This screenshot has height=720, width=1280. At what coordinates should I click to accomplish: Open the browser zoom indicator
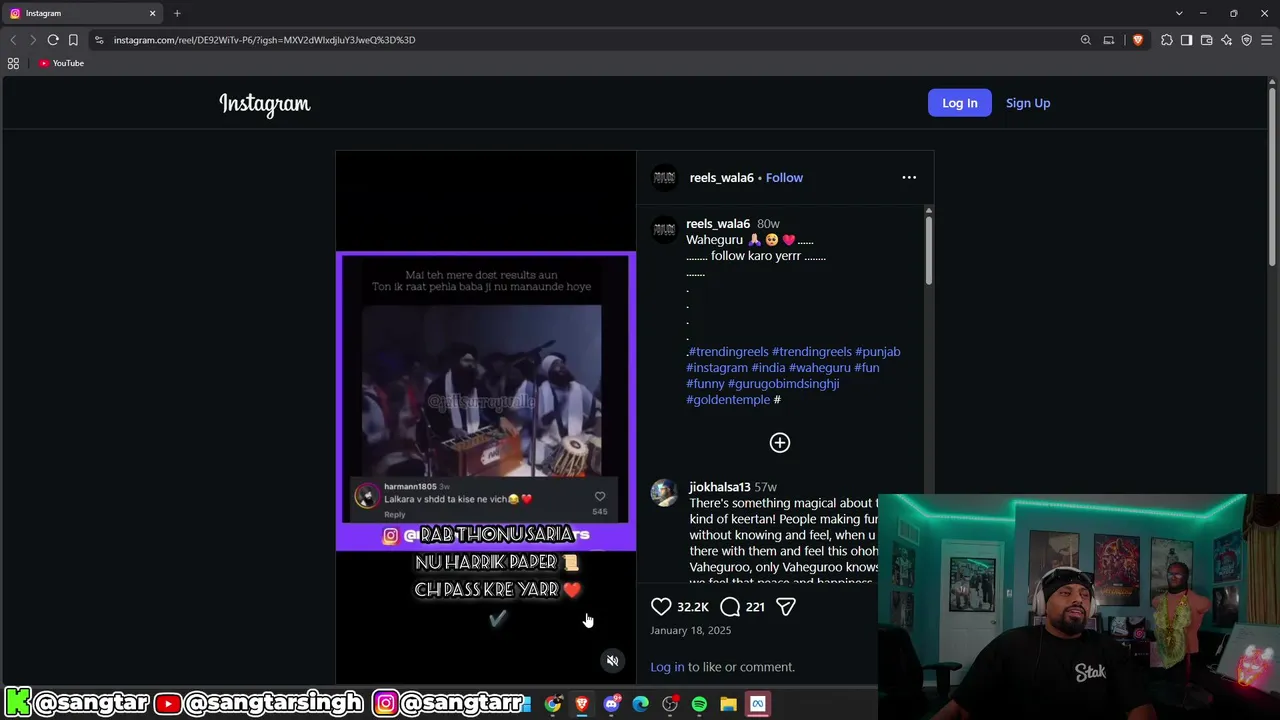[x=1086, y=40]
